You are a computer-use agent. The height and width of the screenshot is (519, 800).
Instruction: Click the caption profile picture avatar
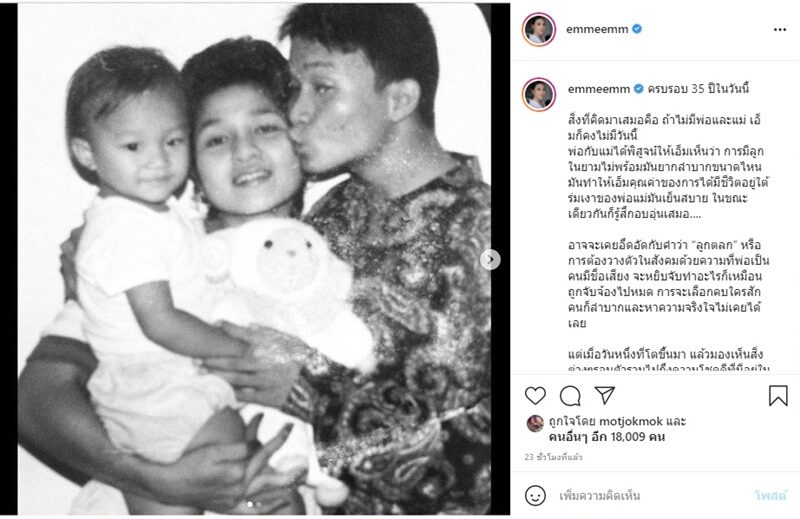coord(539,94)
